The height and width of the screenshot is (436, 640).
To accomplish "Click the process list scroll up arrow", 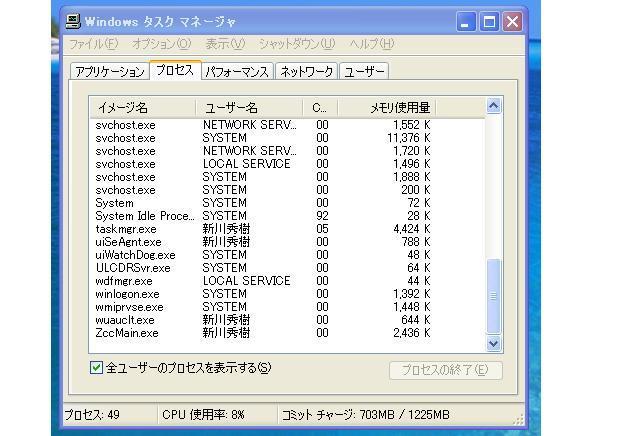I will click(x=493, y=106).
